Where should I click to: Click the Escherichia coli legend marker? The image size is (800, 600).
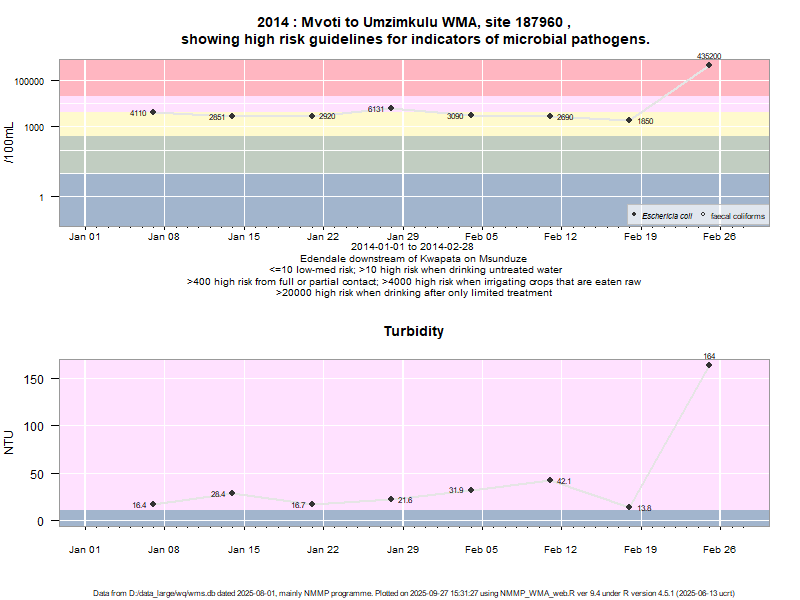[x=635, y=215]
